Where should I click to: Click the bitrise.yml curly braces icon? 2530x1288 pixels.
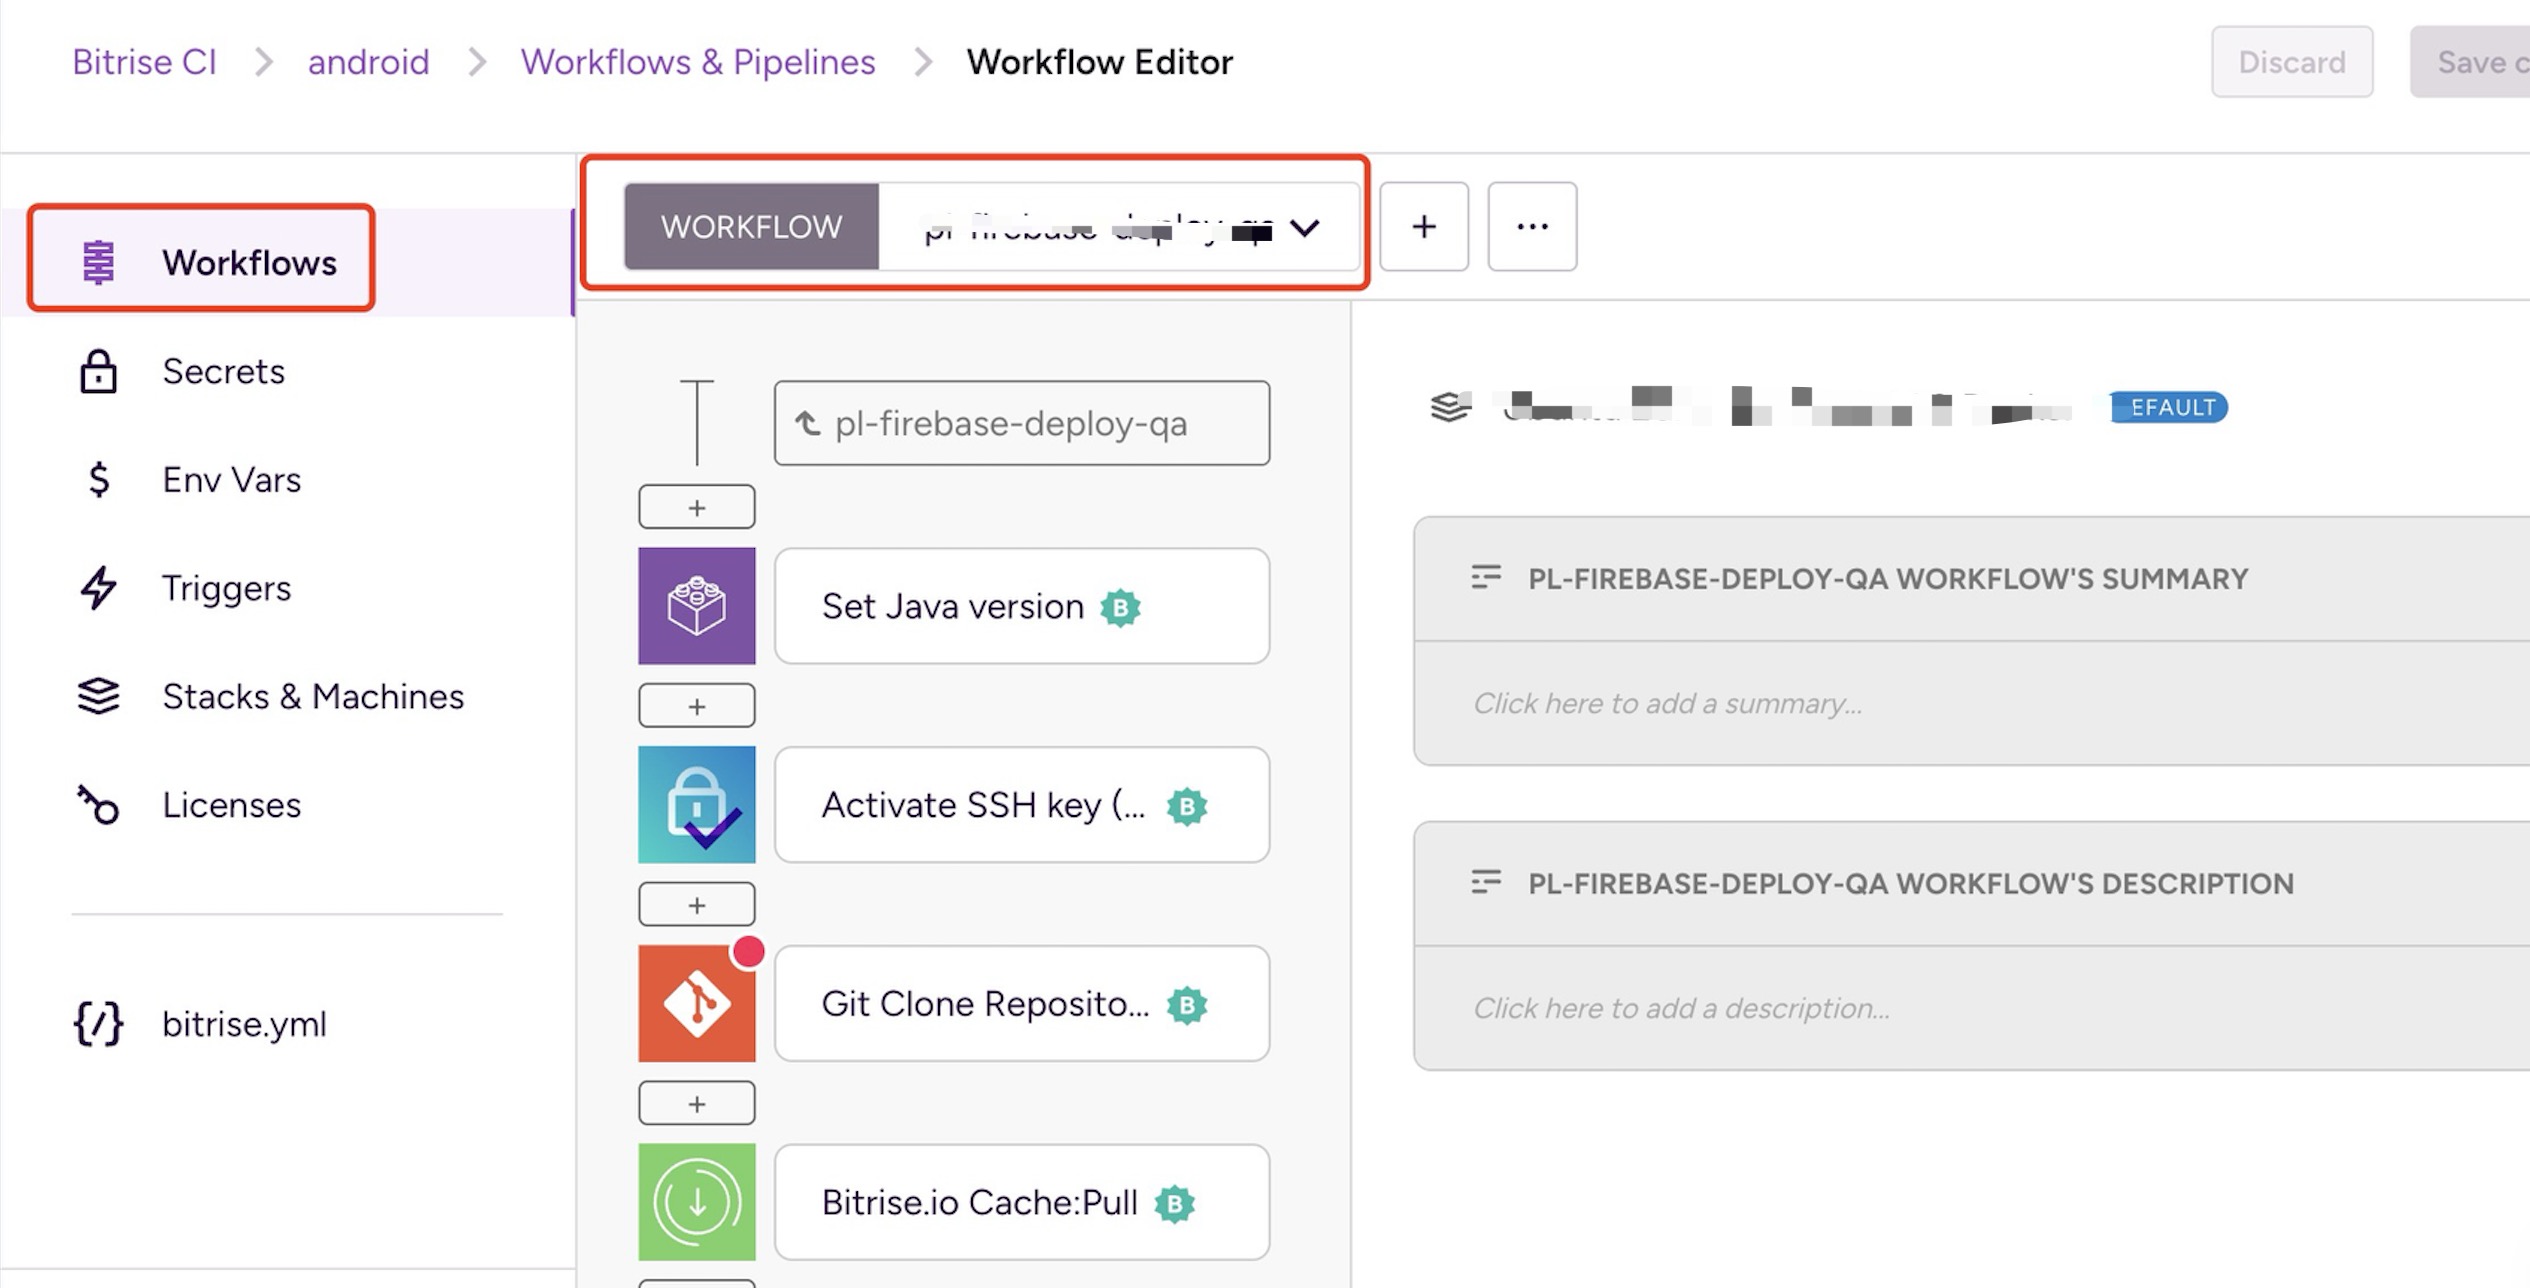pos(98,1023)
